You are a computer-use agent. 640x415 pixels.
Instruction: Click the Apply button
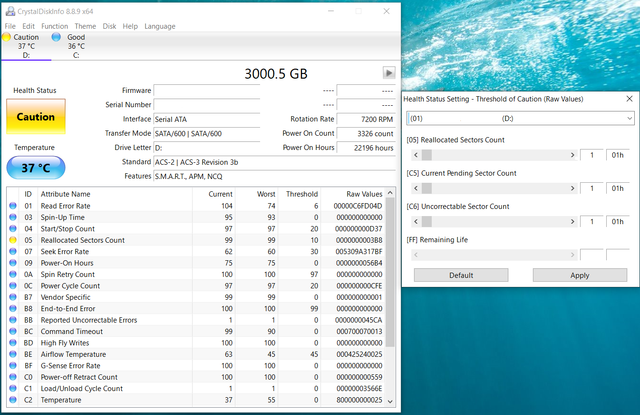click(580, 275)
